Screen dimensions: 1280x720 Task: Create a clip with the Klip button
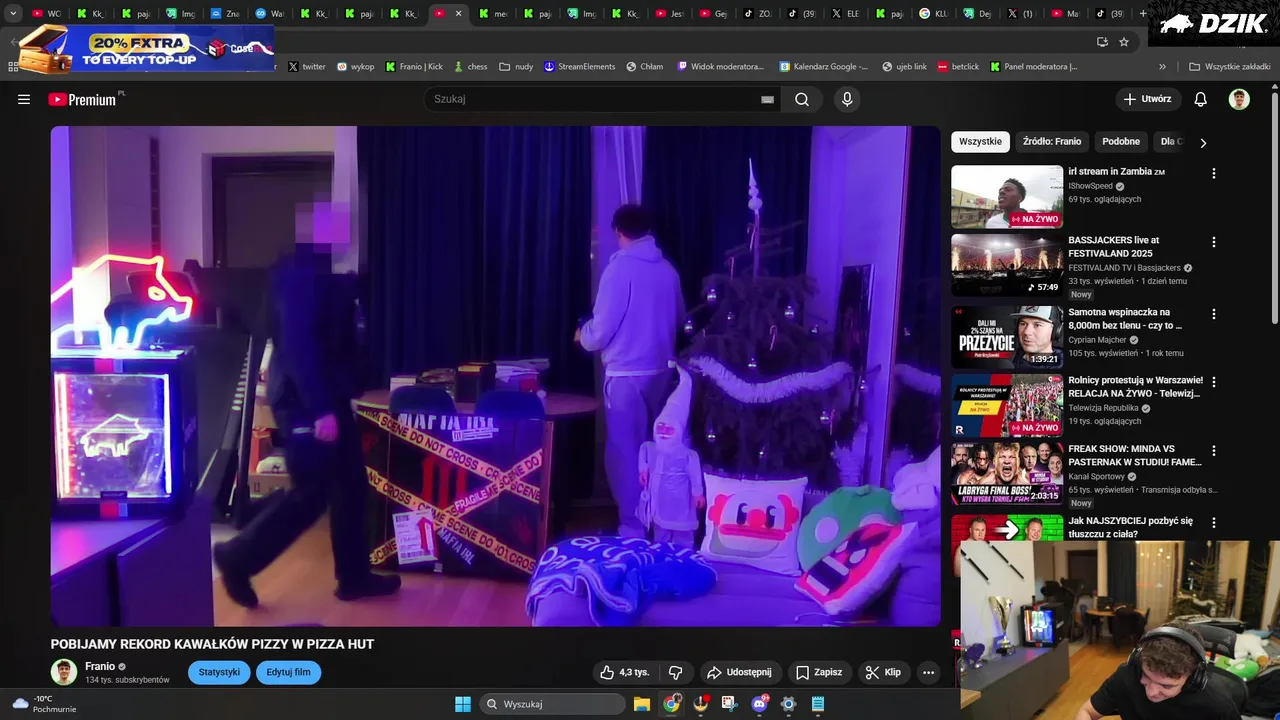(883, 672)
